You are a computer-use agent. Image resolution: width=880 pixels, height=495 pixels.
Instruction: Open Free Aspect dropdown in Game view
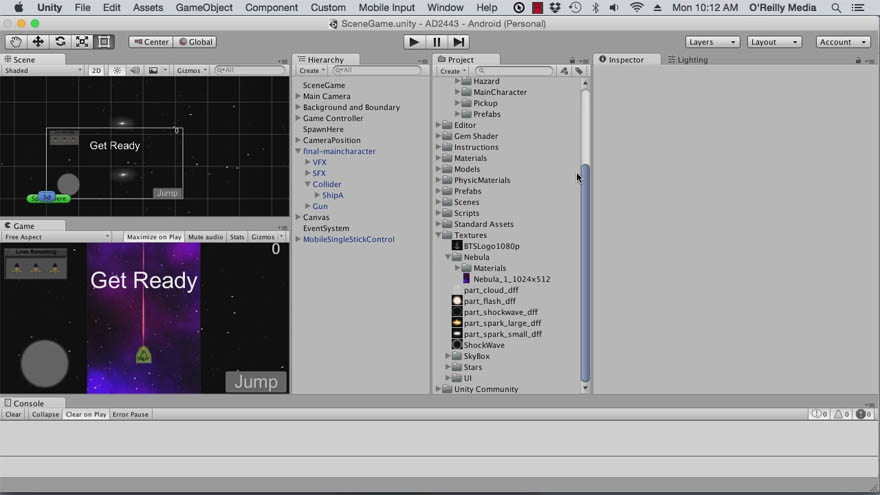tap(56, 237)
